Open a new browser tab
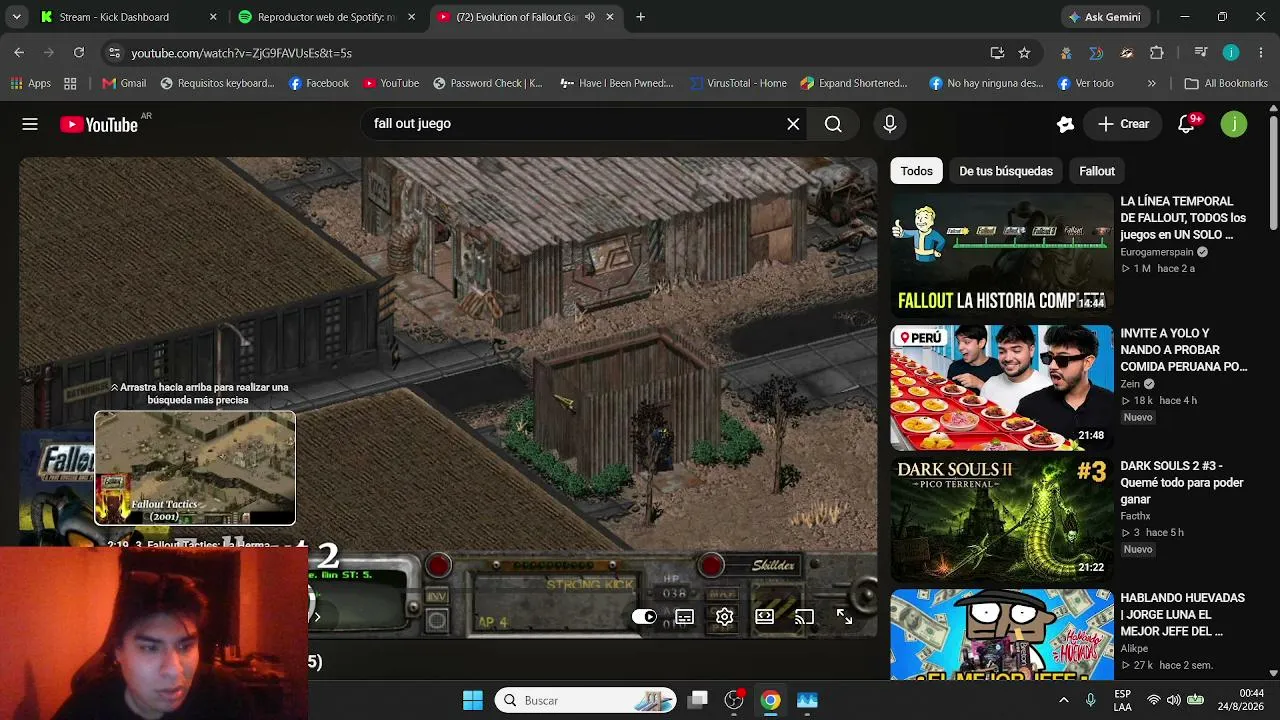 pyautogui.click(x=641, y=17)
